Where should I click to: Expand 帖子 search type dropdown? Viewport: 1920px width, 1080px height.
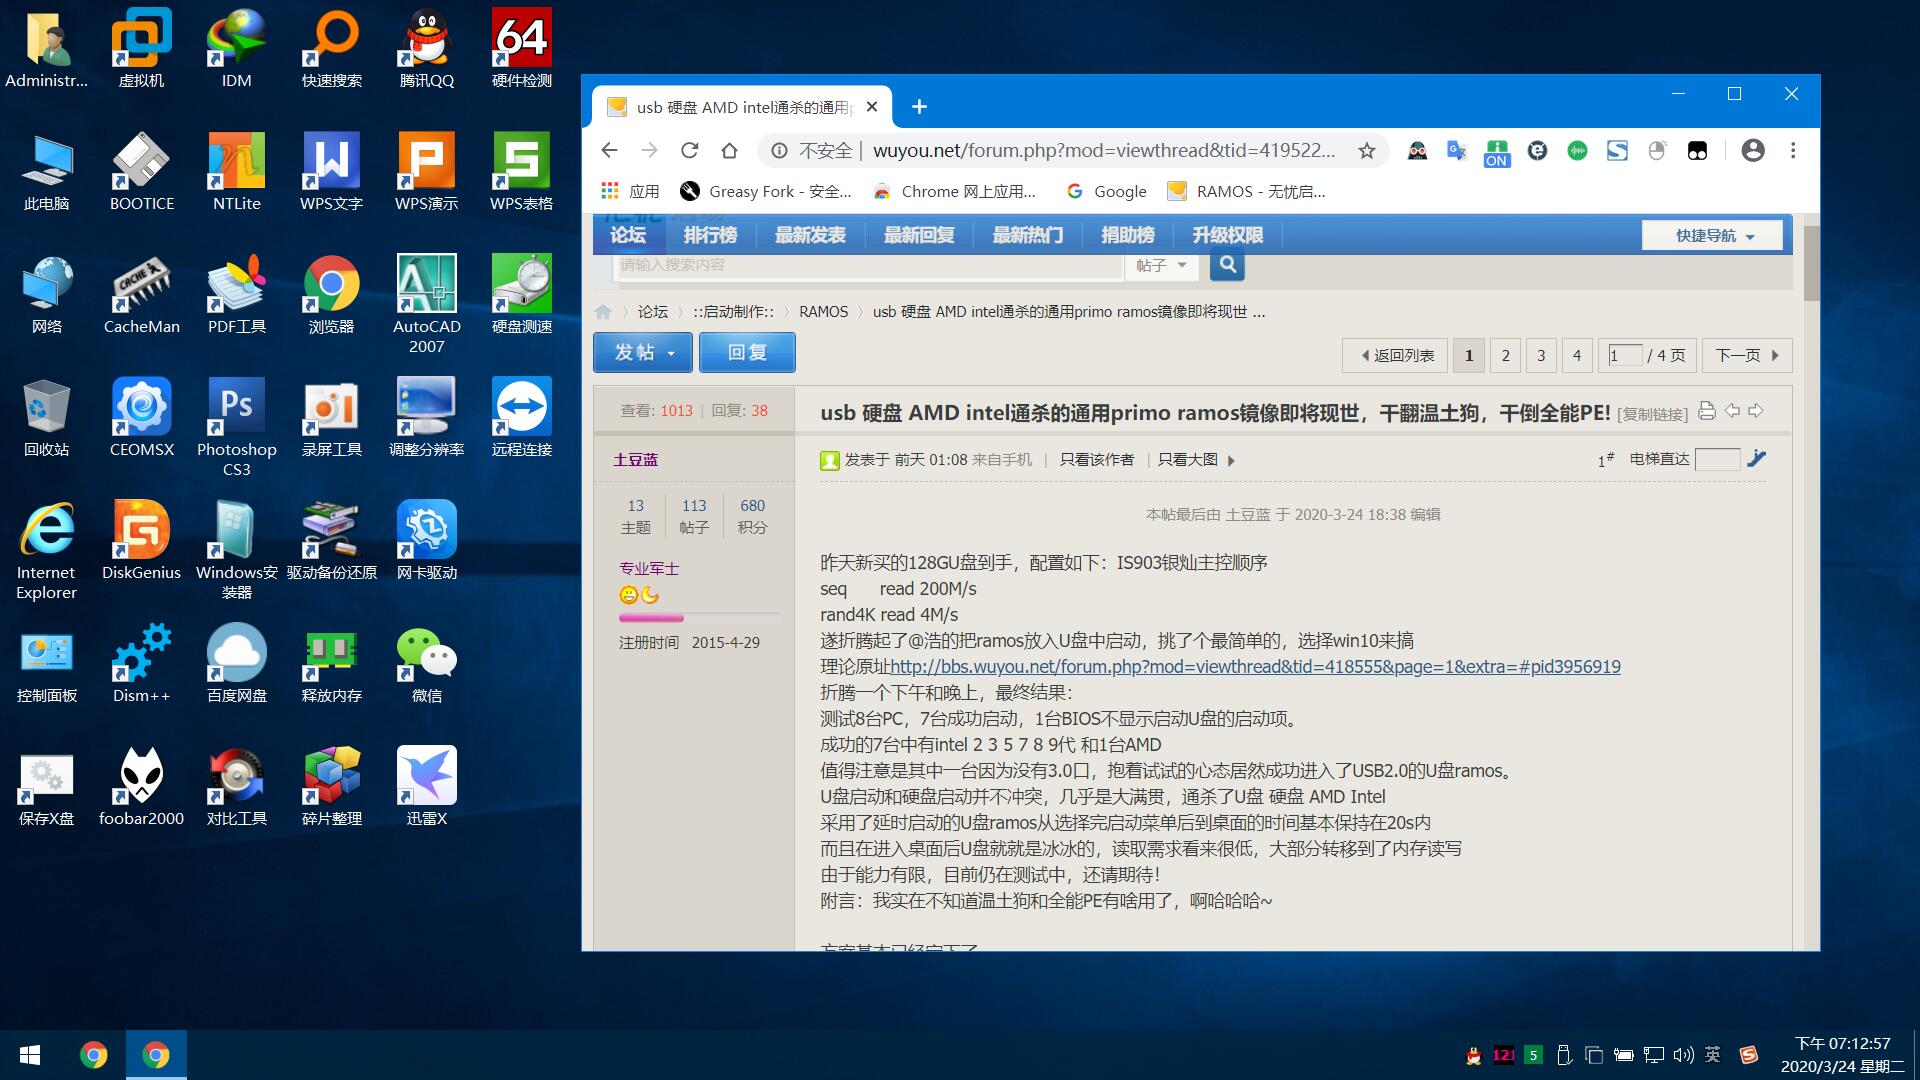click(1161, 265)
